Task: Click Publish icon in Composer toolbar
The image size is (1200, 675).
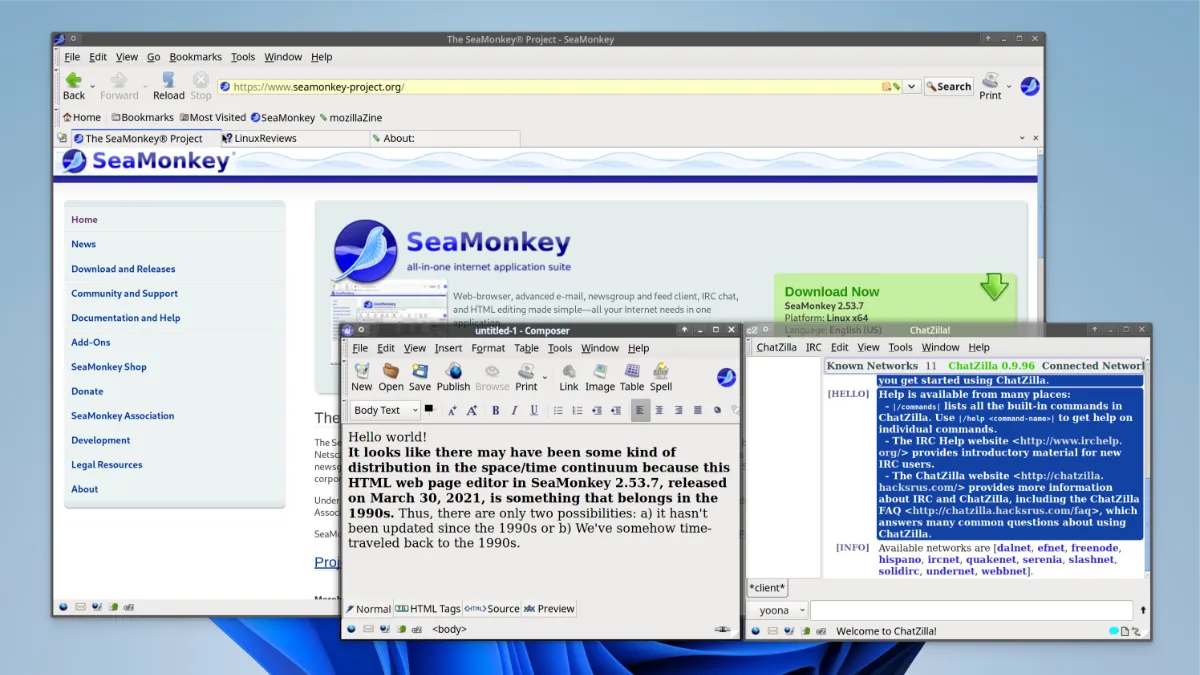Action: click(x=453, y=376)
